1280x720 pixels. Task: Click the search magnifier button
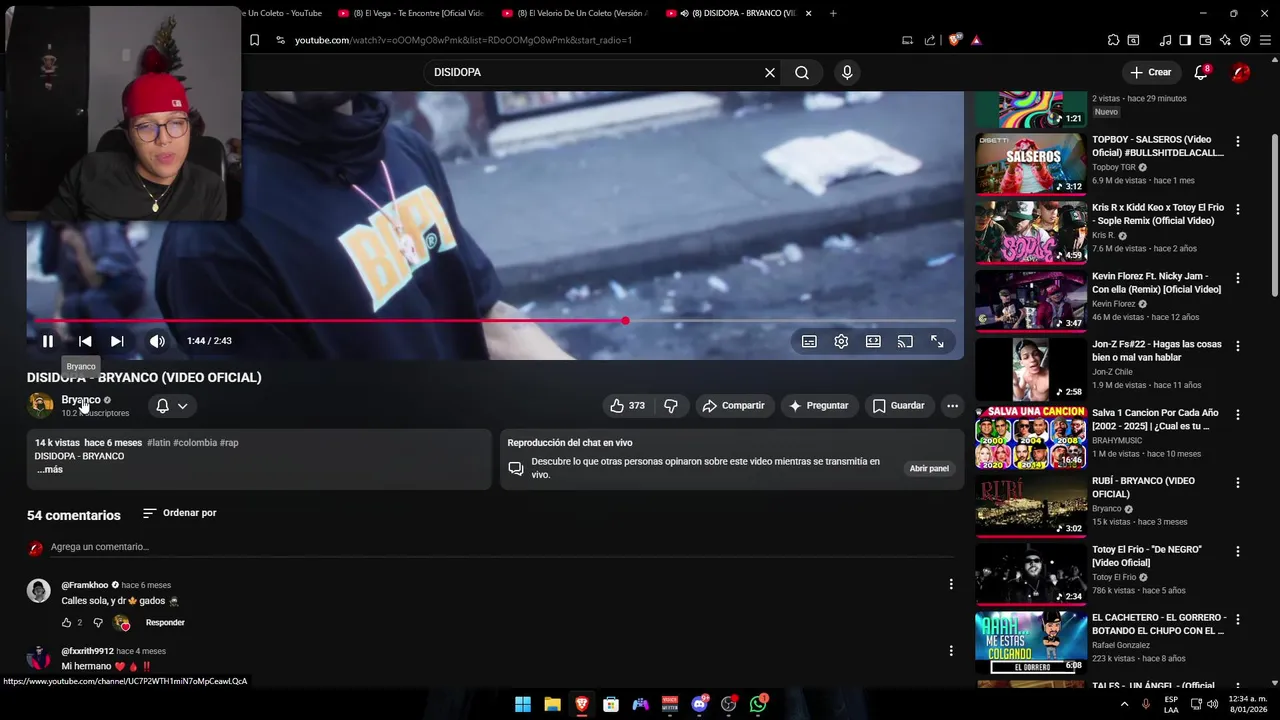coord(802,72)
